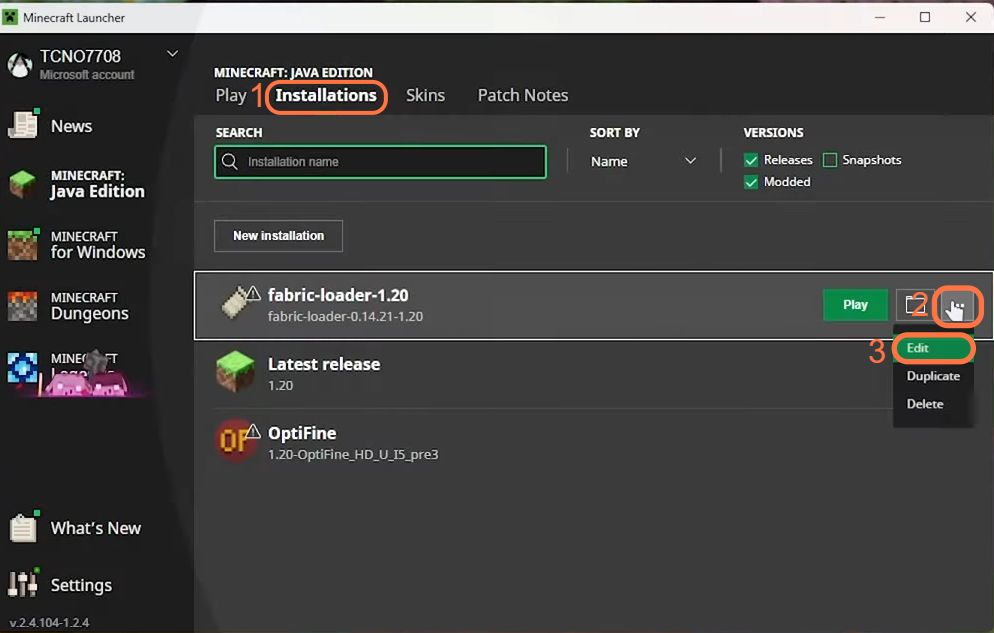Viewport: 994px width, 633px height.
Task: Choose Duplicate from the context menu
Action: [x=933, y=376]
